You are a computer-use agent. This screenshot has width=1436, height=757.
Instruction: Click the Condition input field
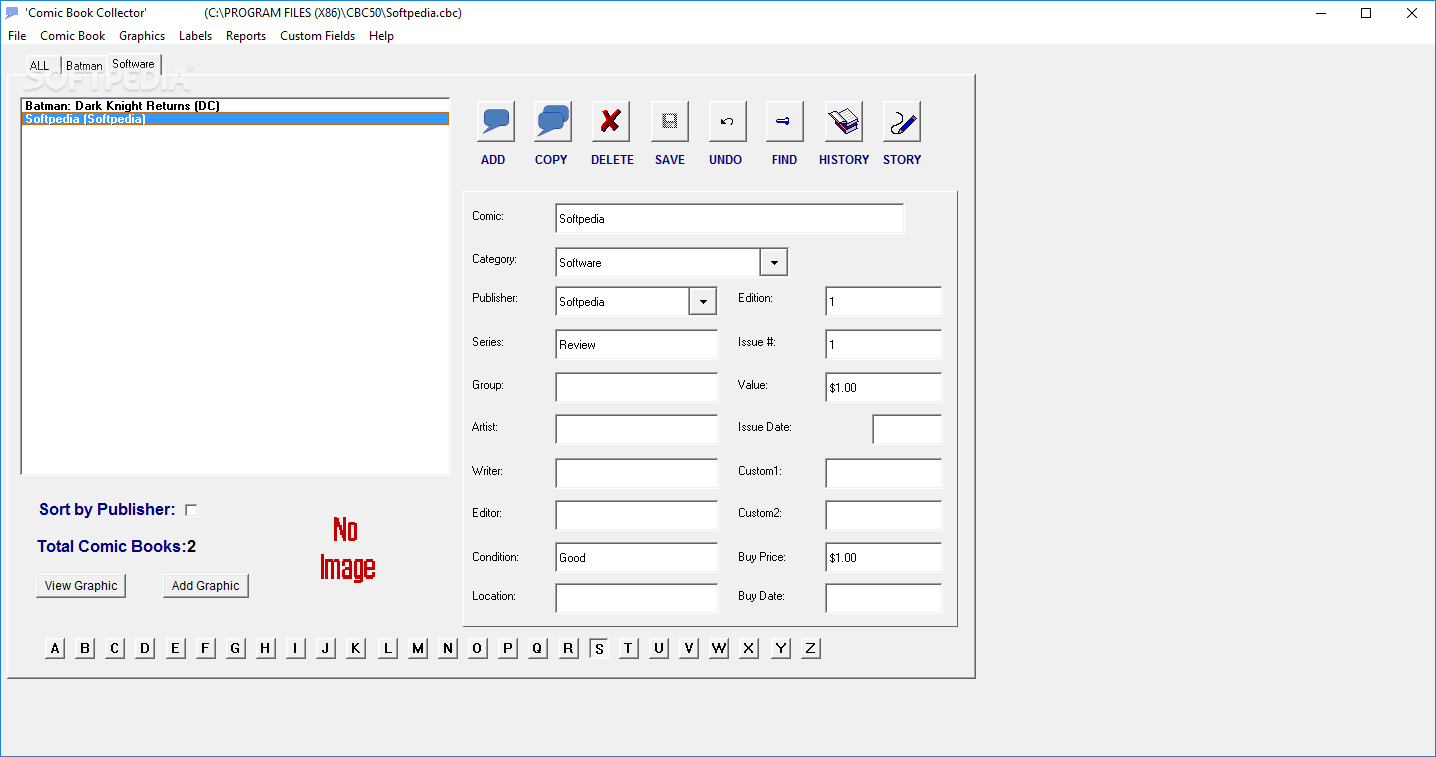coord(637,557)
